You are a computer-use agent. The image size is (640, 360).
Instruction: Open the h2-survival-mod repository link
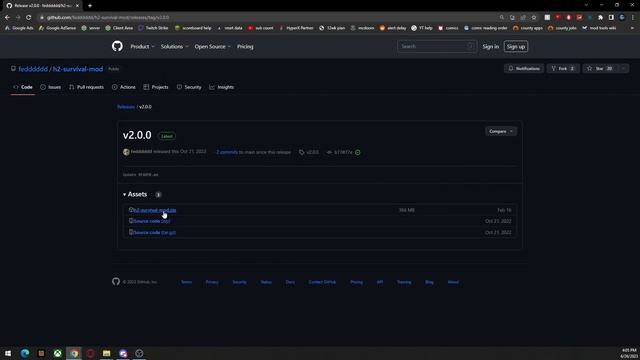tap(78, 69)
